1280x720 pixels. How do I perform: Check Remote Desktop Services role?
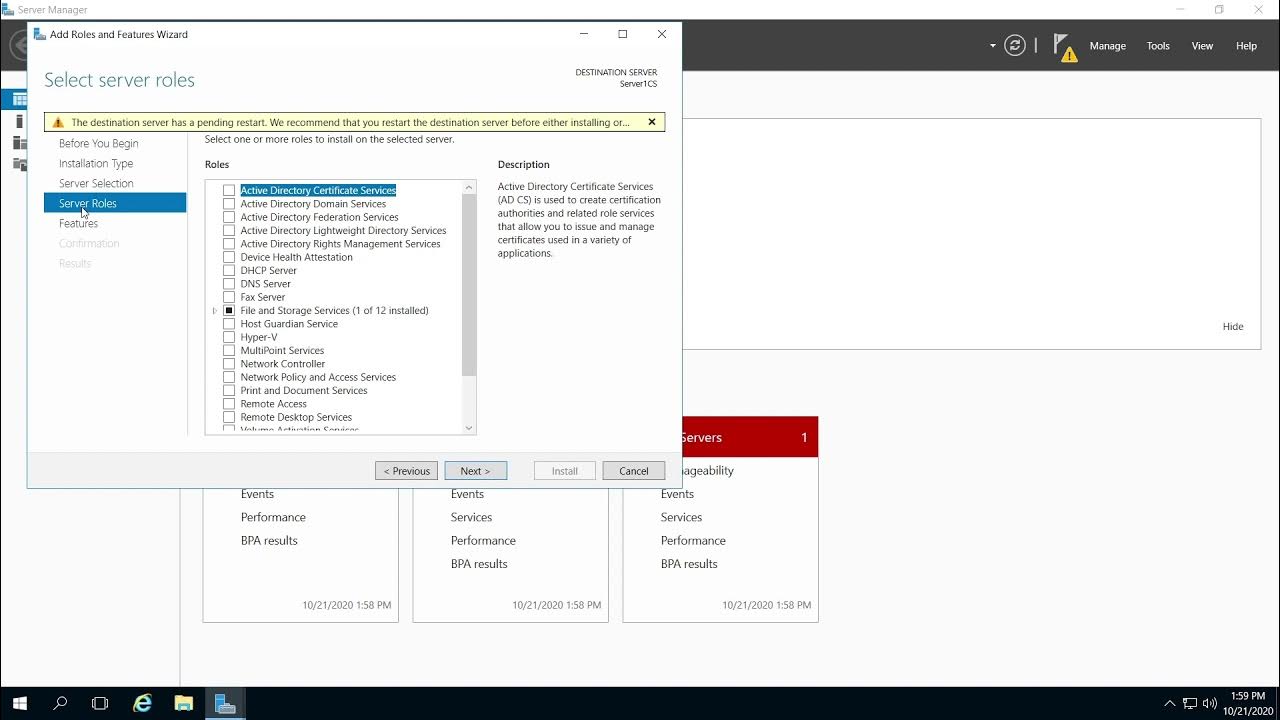tap(229, 417)
